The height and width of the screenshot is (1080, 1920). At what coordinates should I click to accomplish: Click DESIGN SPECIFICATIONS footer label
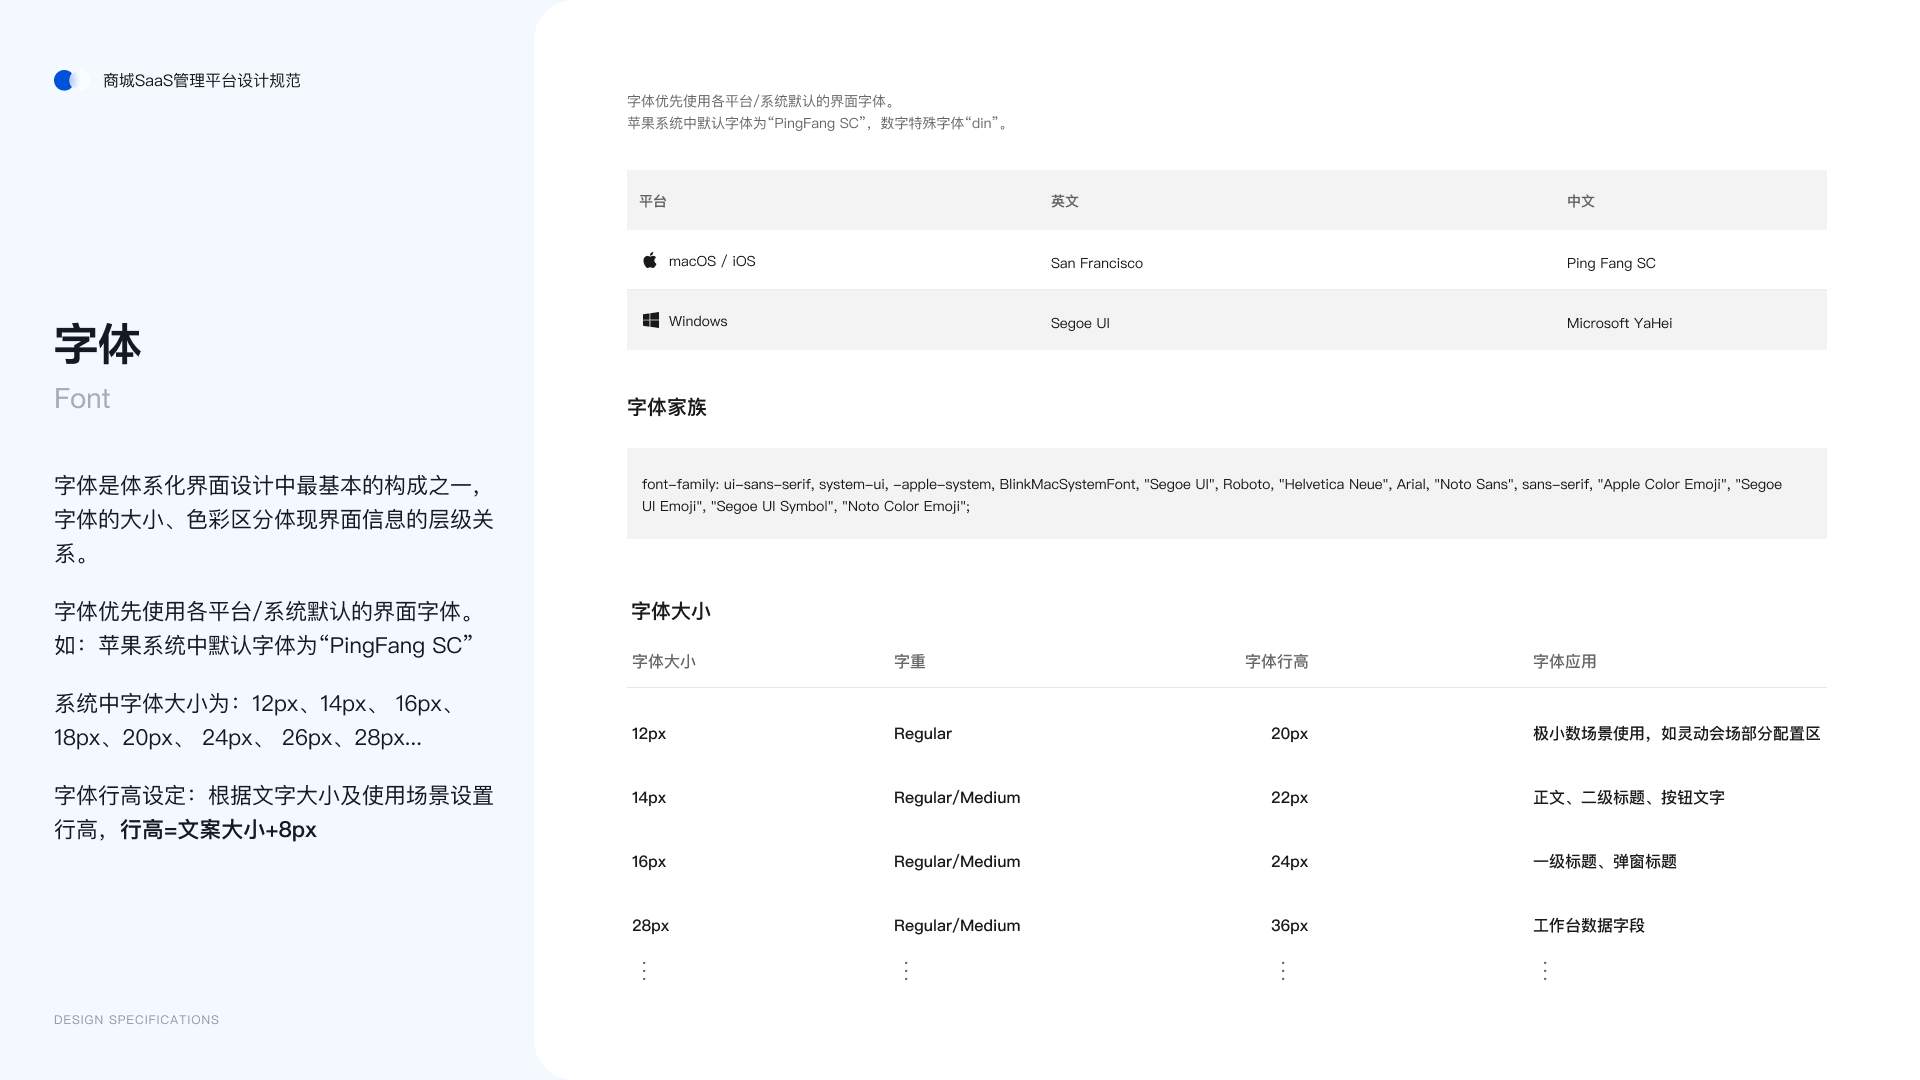[136, 1020]
